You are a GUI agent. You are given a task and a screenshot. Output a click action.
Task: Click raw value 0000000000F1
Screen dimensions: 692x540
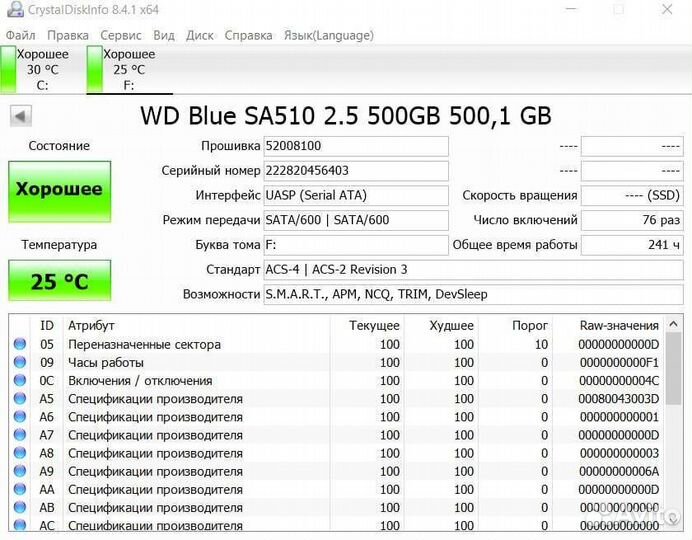coord(619,362)
